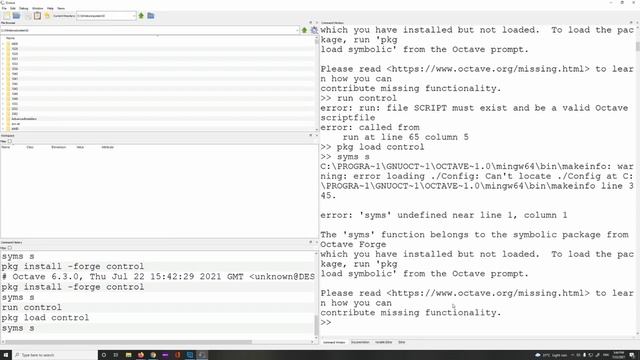Image resolution: width=640 pixels, height=360 pixels.
Task: Open the File Browser settings gear
Action: point(313,30)
